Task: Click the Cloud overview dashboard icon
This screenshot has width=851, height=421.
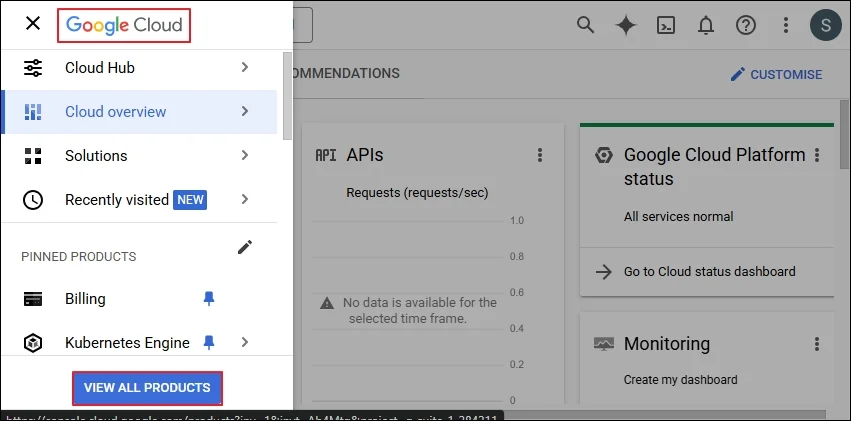Action: pos(33,112)
